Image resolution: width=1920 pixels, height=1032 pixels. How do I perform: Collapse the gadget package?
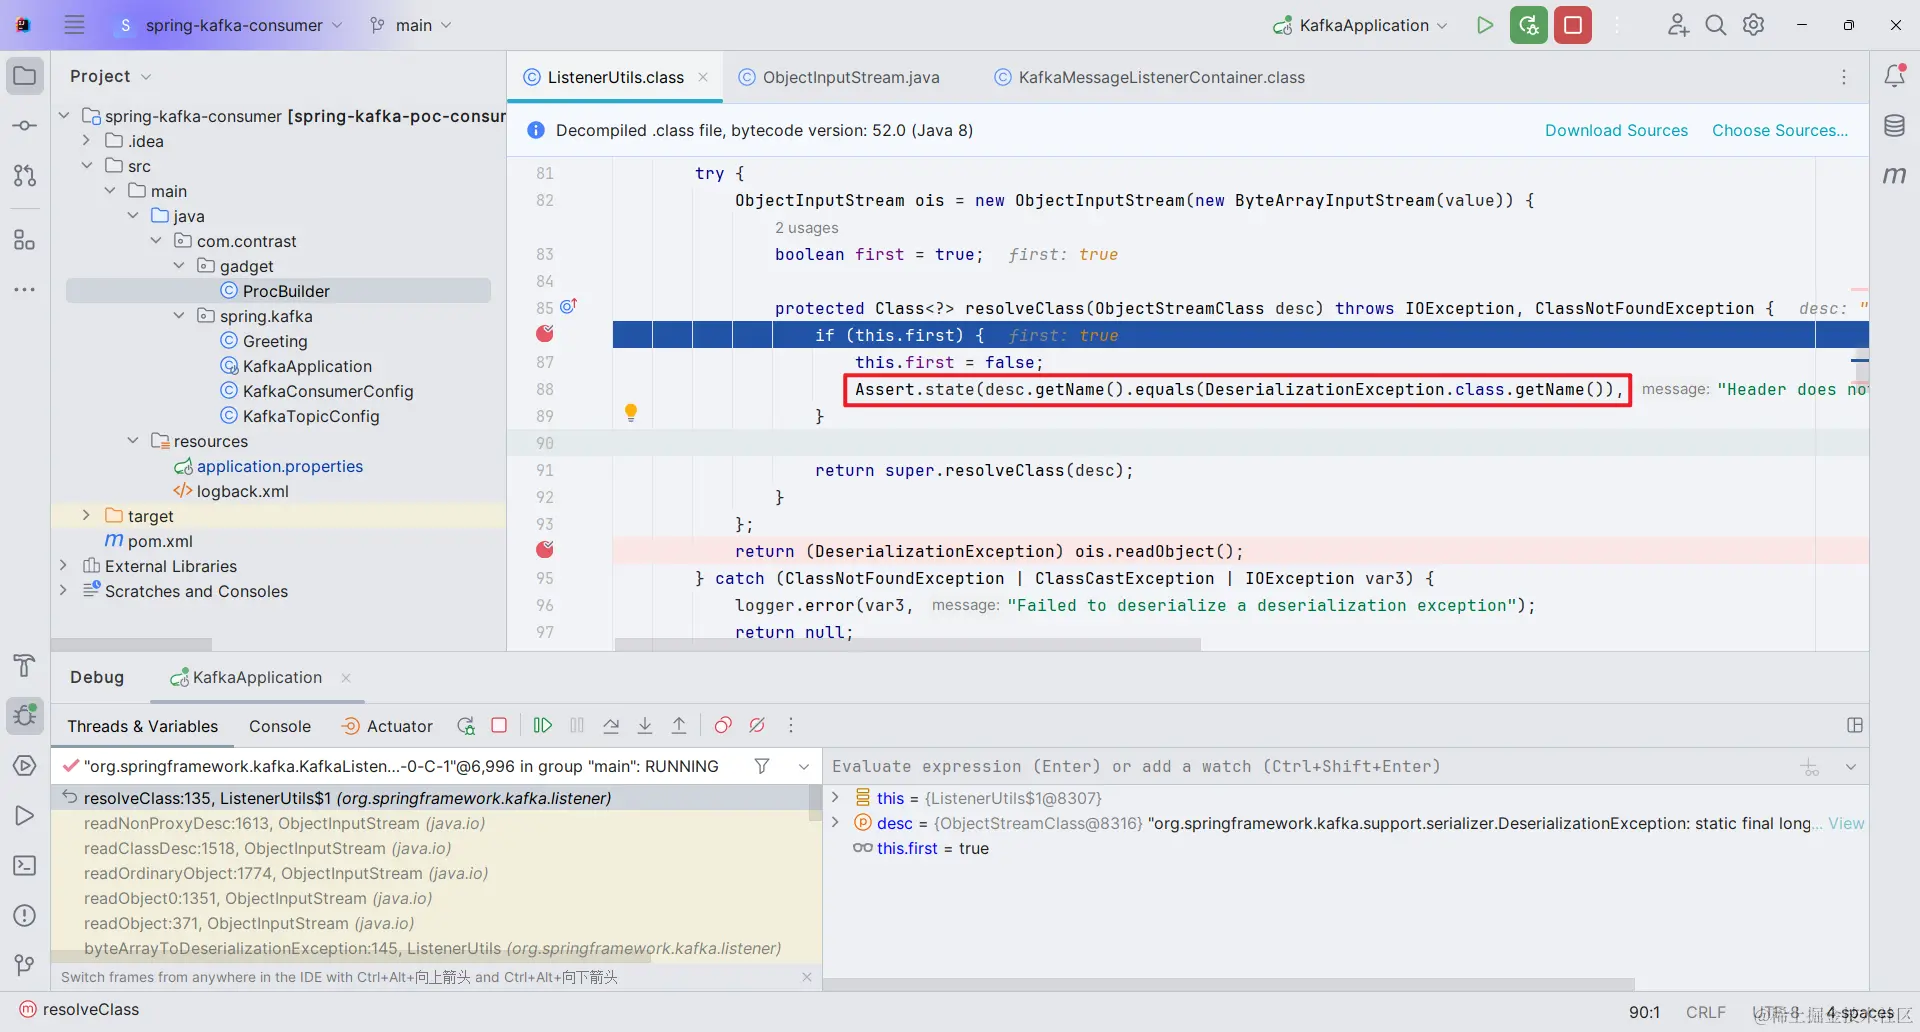pyautogui.click(x=179, y=266)
